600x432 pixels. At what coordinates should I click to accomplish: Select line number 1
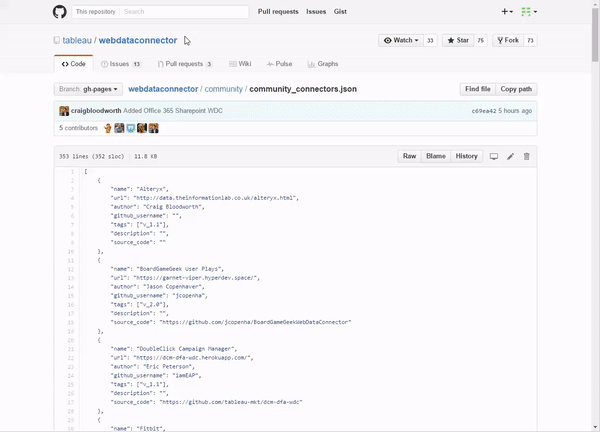[x=72, y=172]
